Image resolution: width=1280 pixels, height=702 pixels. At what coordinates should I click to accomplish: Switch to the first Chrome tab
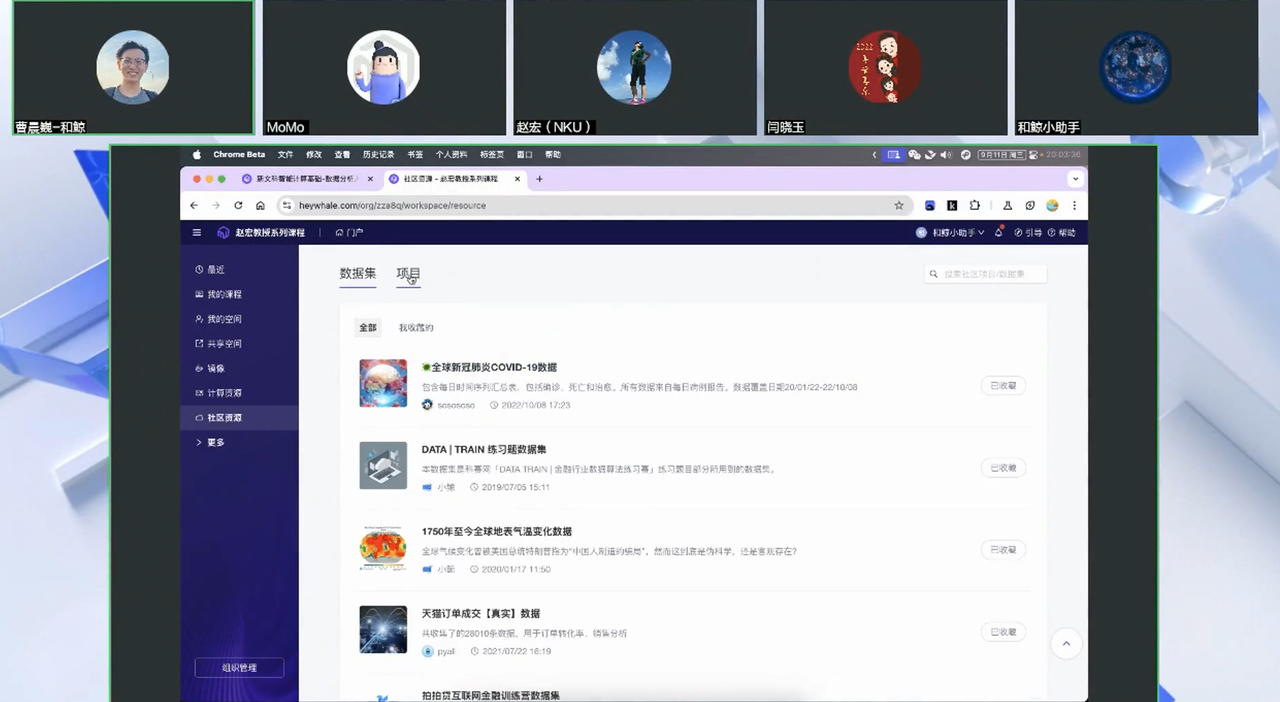[x=308, y=179]
